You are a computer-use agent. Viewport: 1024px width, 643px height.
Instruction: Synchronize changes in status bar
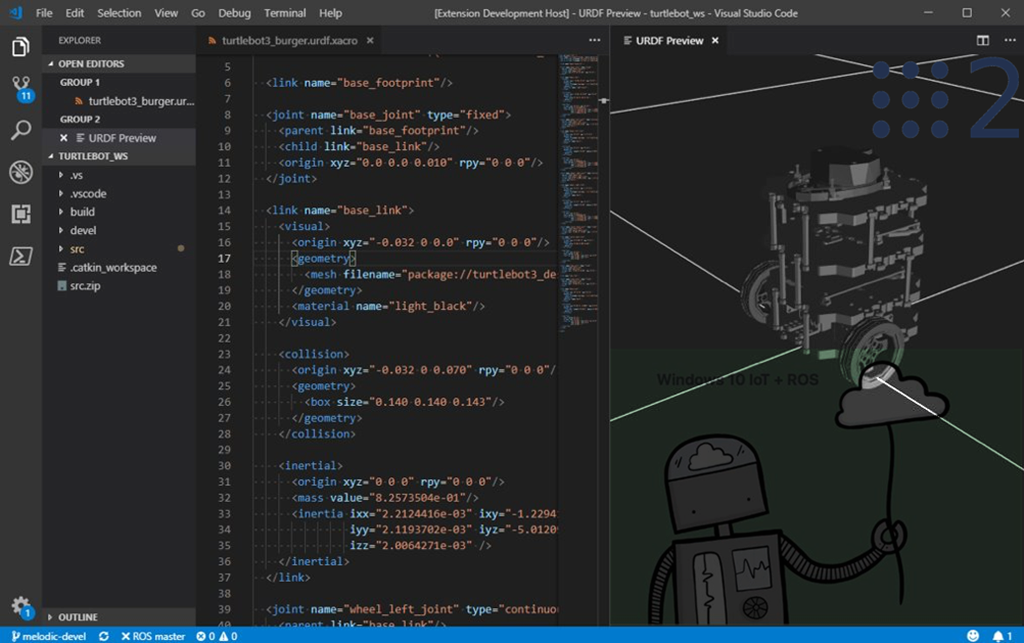pyautogui.click(x=103, y=636)
